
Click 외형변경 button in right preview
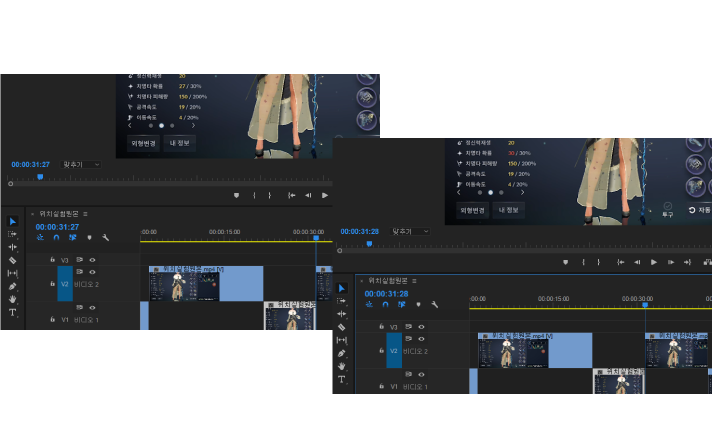click(x=472, y=210)
